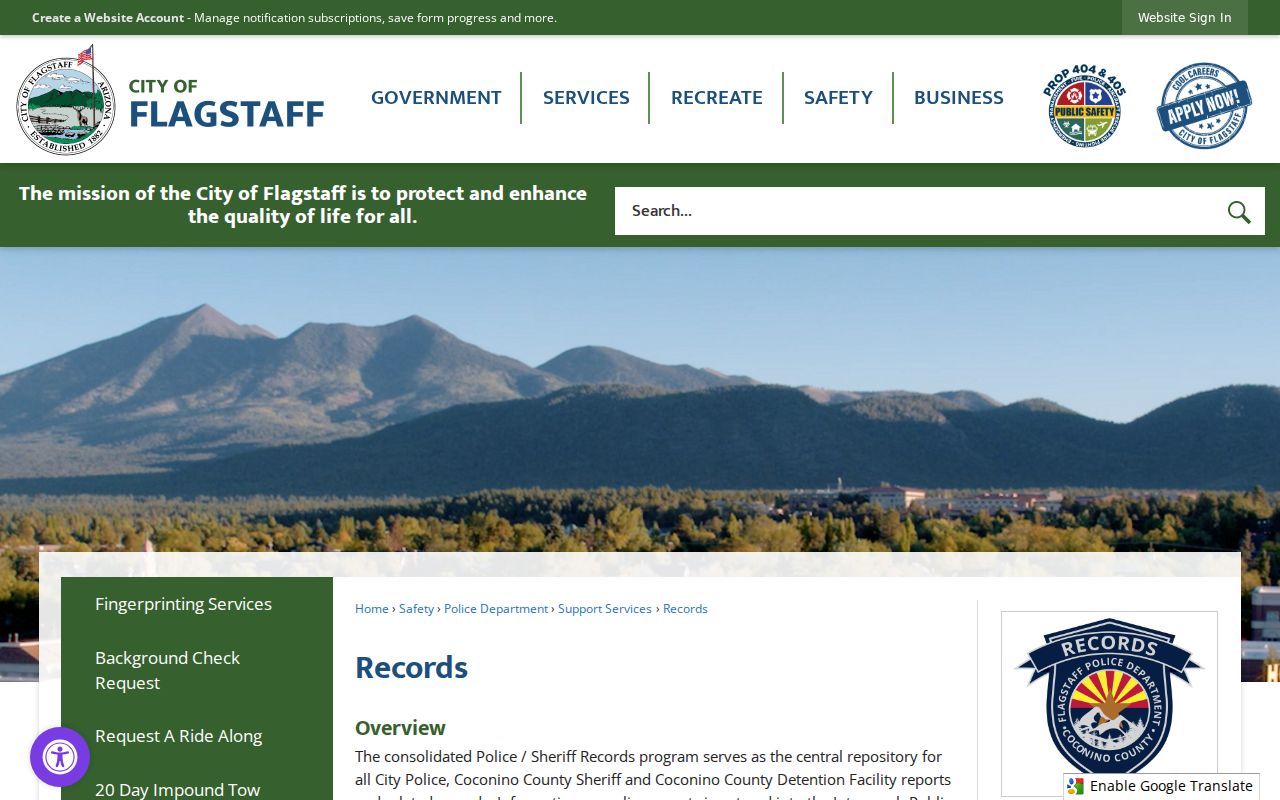Viewport: 1280px width, 800px height.
Task: Click the Apply Now careers badge
Action: pos(1204,106)
